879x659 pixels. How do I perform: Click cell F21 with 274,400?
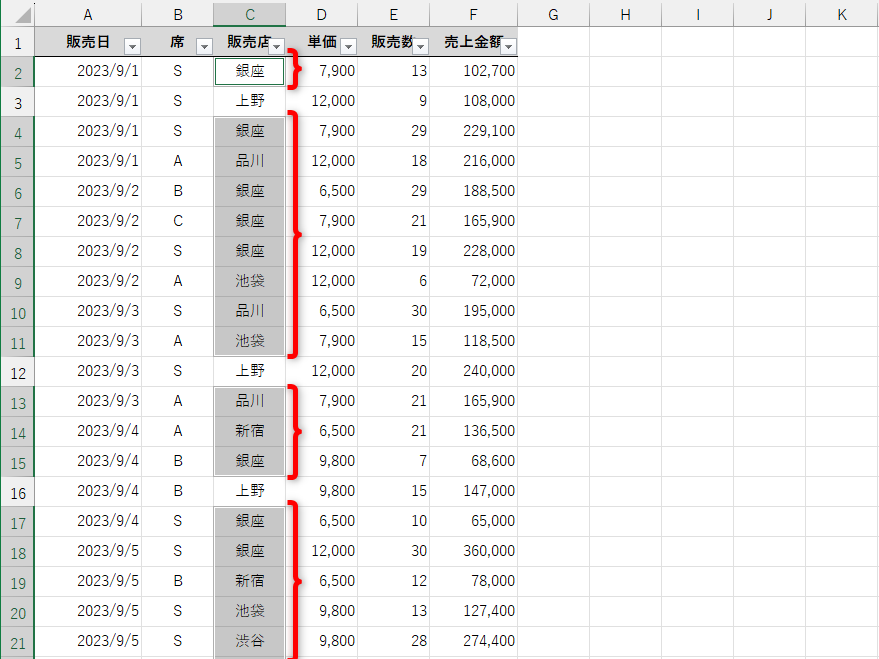point(474,642)
